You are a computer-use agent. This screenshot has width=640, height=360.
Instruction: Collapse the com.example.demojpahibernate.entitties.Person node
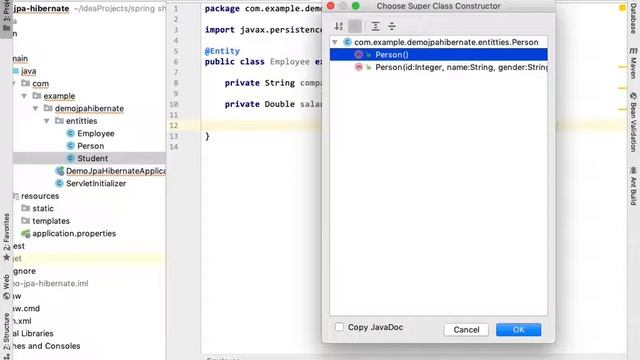[335, 42]
